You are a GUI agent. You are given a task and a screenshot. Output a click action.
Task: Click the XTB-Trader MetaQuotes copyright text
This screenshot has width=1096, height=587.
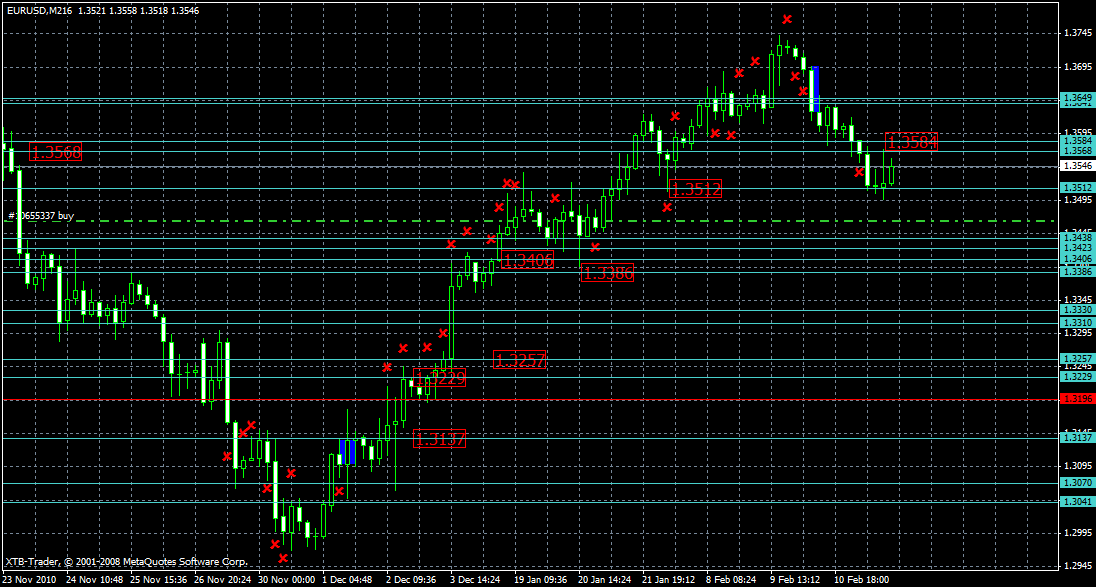tap(125, 561)
